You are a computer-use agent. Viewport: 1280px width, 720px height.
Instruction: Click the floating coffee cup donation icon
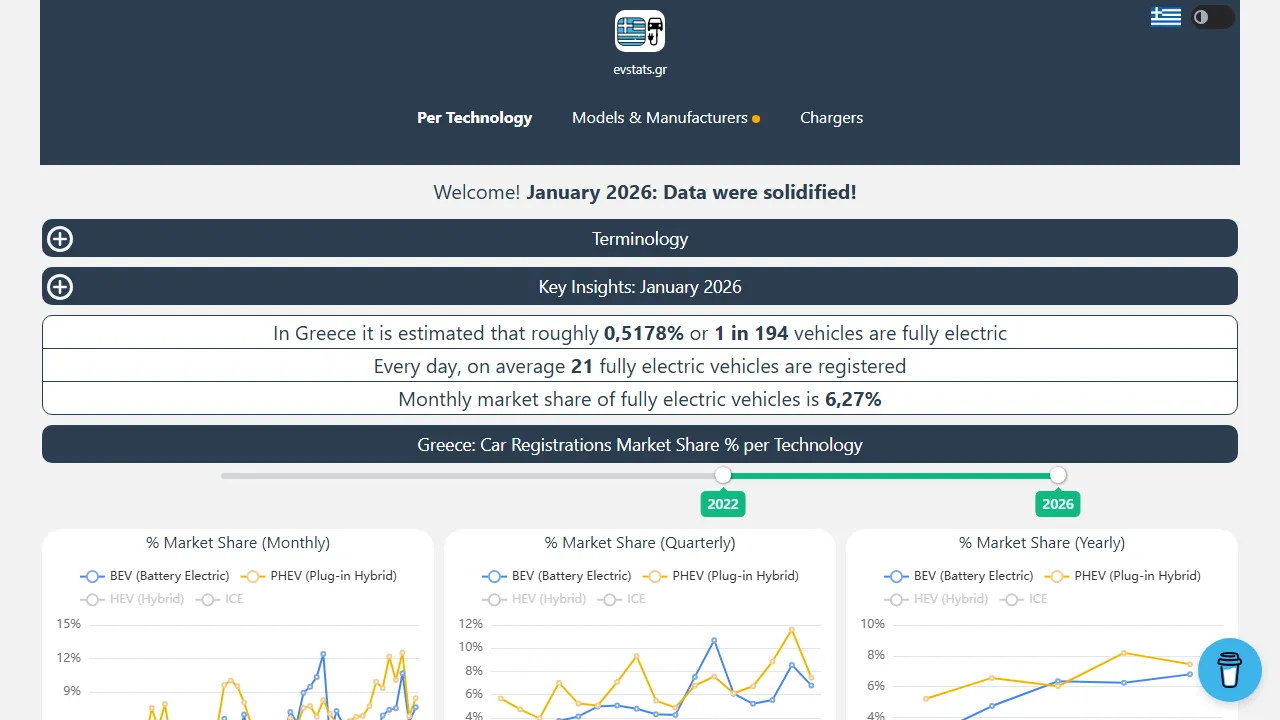point(1230,670)
